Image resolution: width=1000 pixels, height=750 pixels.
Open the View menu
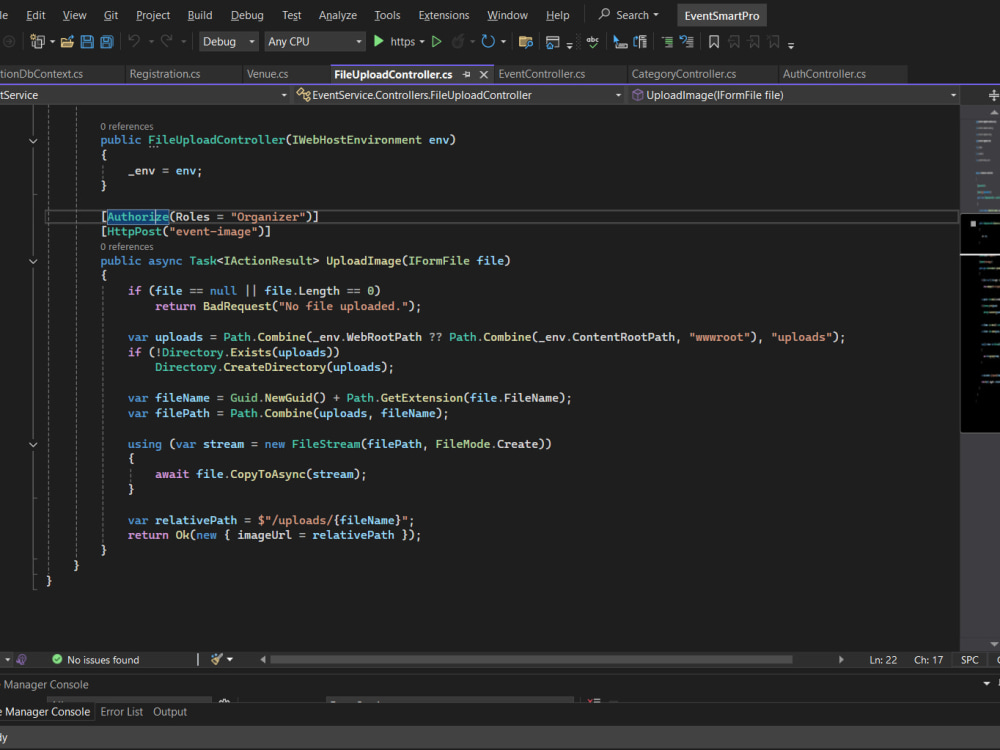coord(74,15)
